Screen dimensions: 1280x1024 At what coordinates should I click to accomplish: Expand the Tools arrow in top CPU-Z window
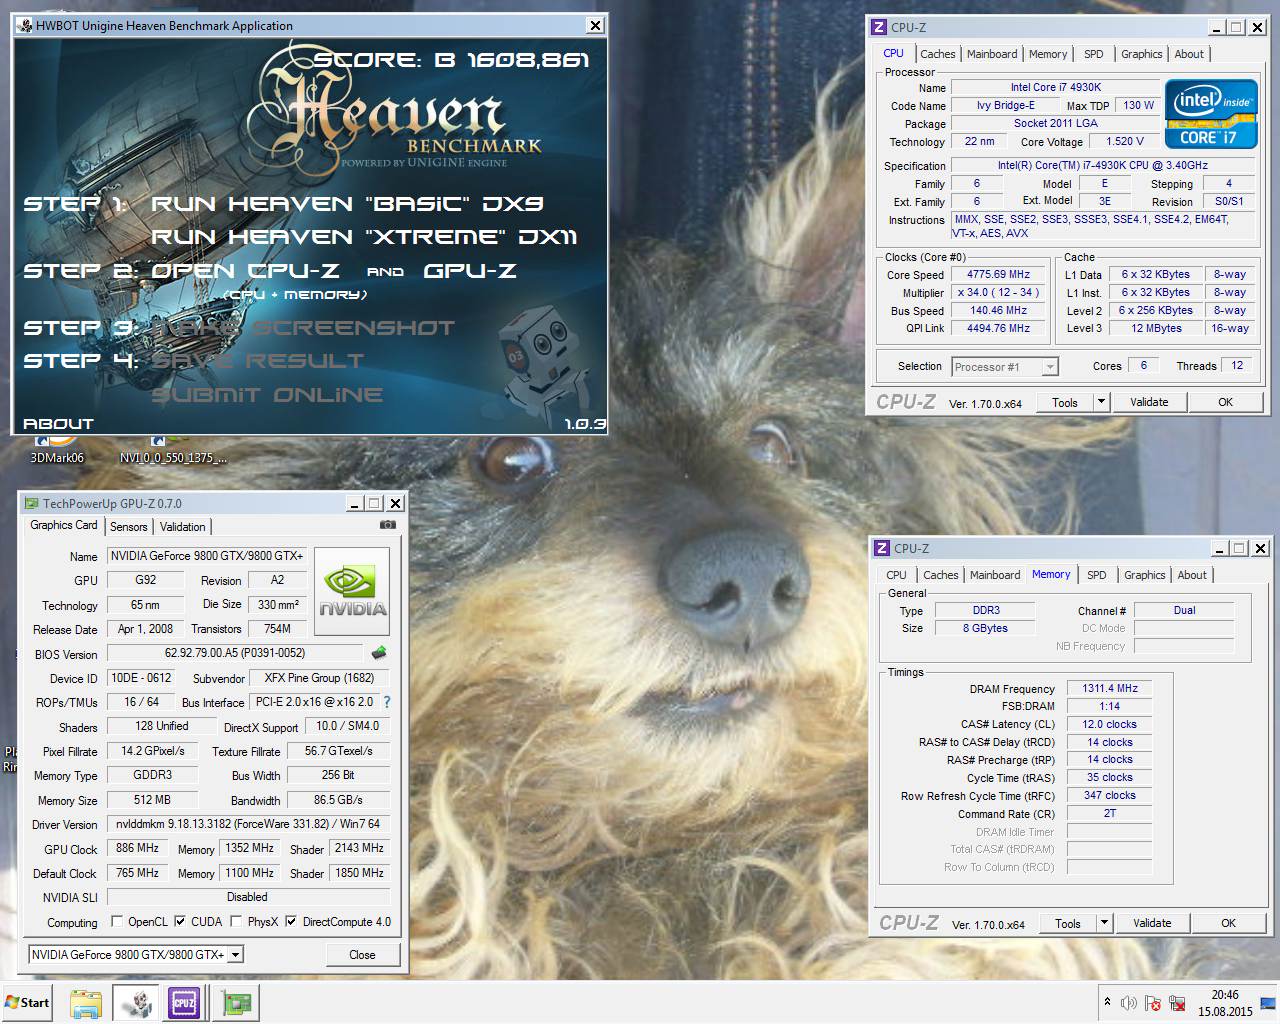1101,402
